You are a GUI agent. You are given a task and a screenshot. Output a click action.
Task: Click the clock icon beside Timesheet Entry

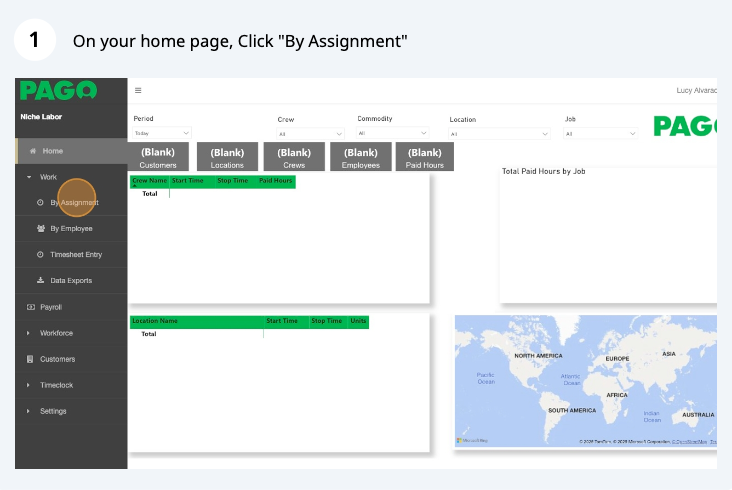[40, 255]
